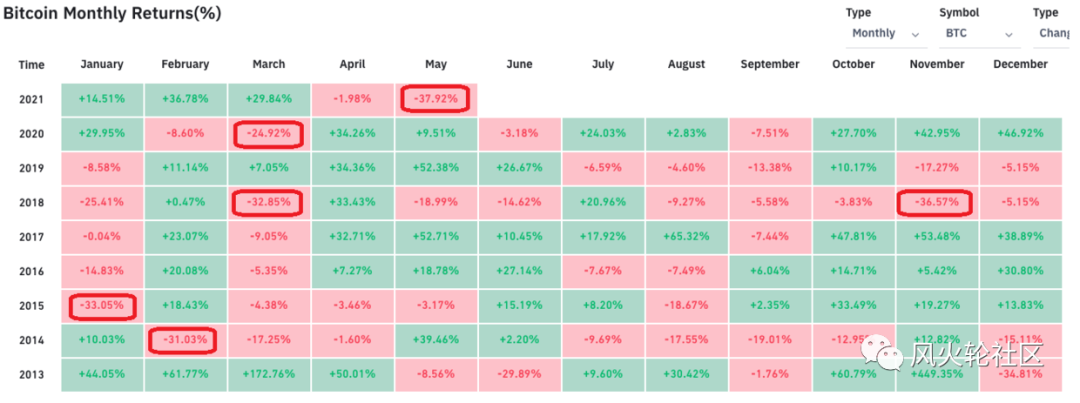The width and height of the screenshot is (1080, 403).
Task: Click the circled March 2020 -24.92% cell
Action: [268, 134]
